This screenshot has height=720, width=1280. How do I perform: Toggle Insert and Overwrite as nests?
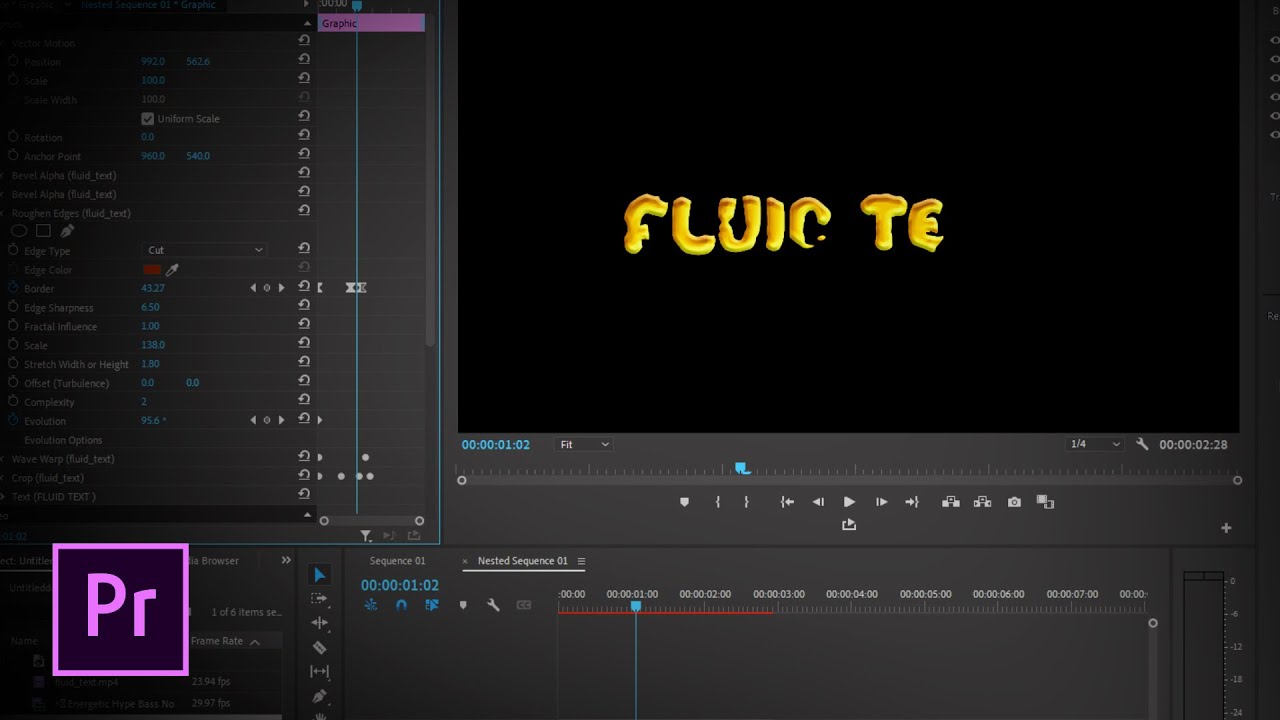370,605
